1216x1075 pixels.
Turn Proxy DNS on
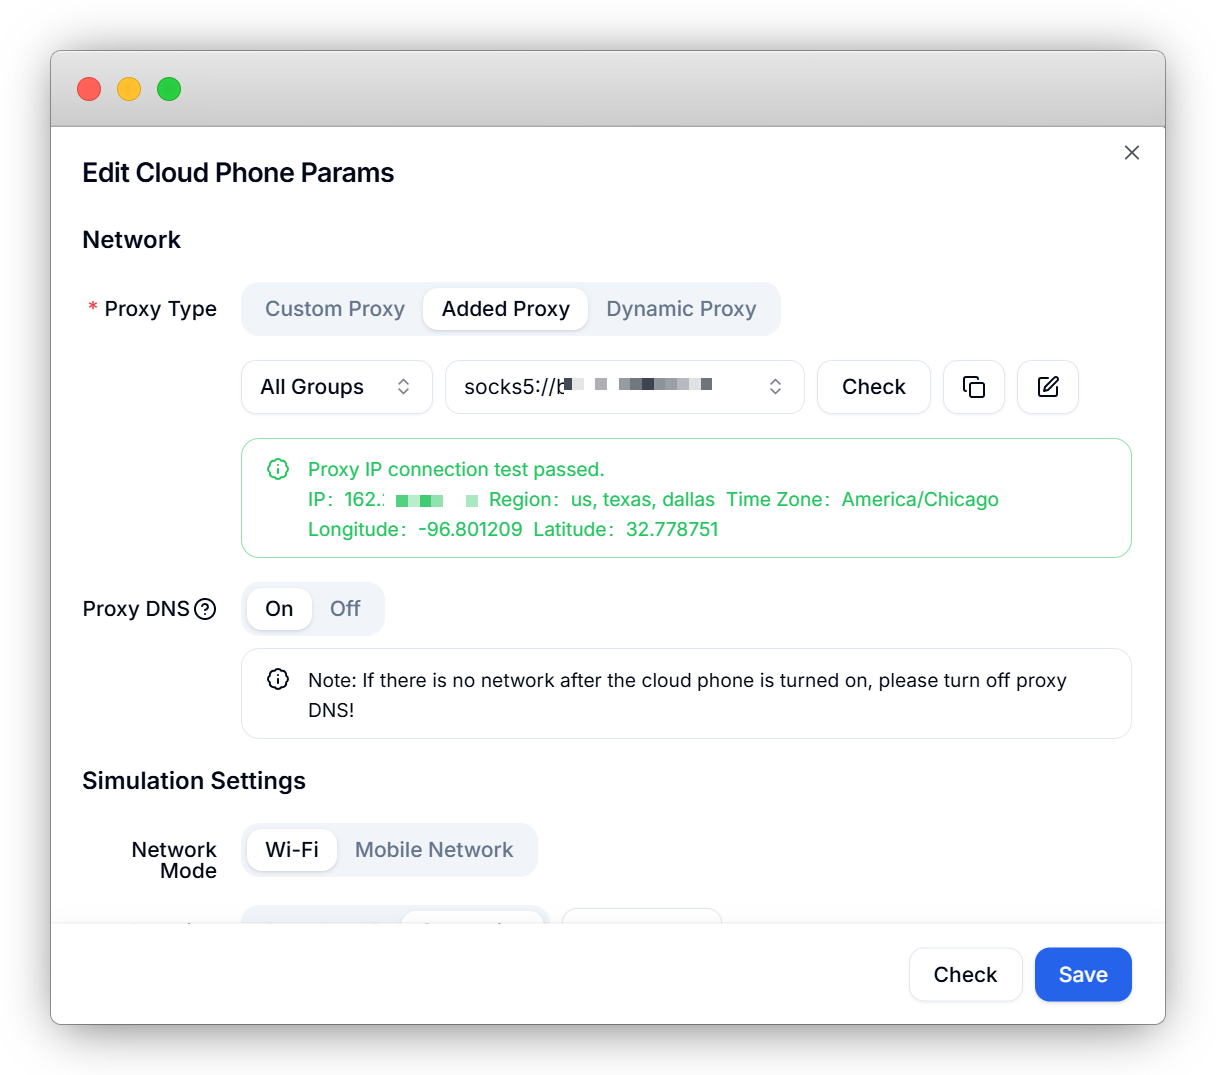279,609
